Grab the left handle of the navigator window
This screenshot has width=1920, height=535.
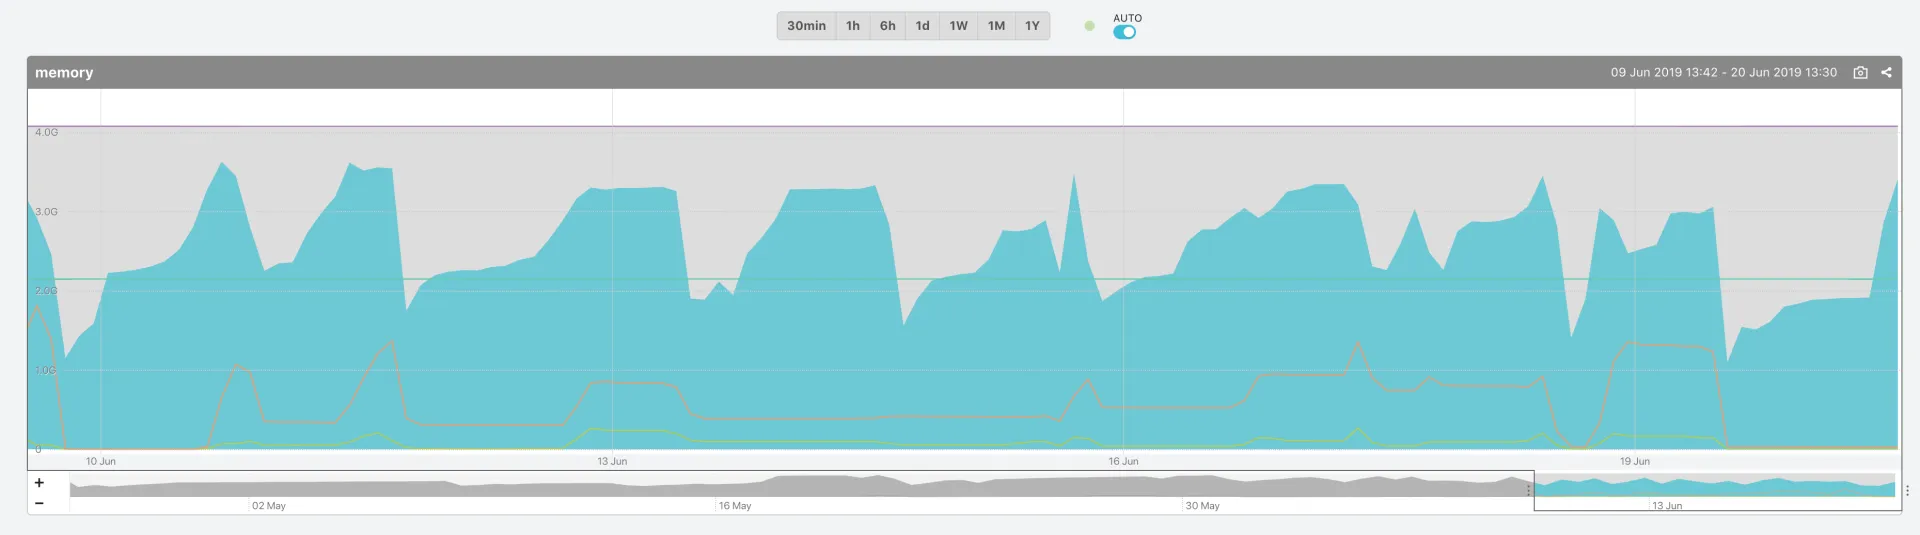1528,490
